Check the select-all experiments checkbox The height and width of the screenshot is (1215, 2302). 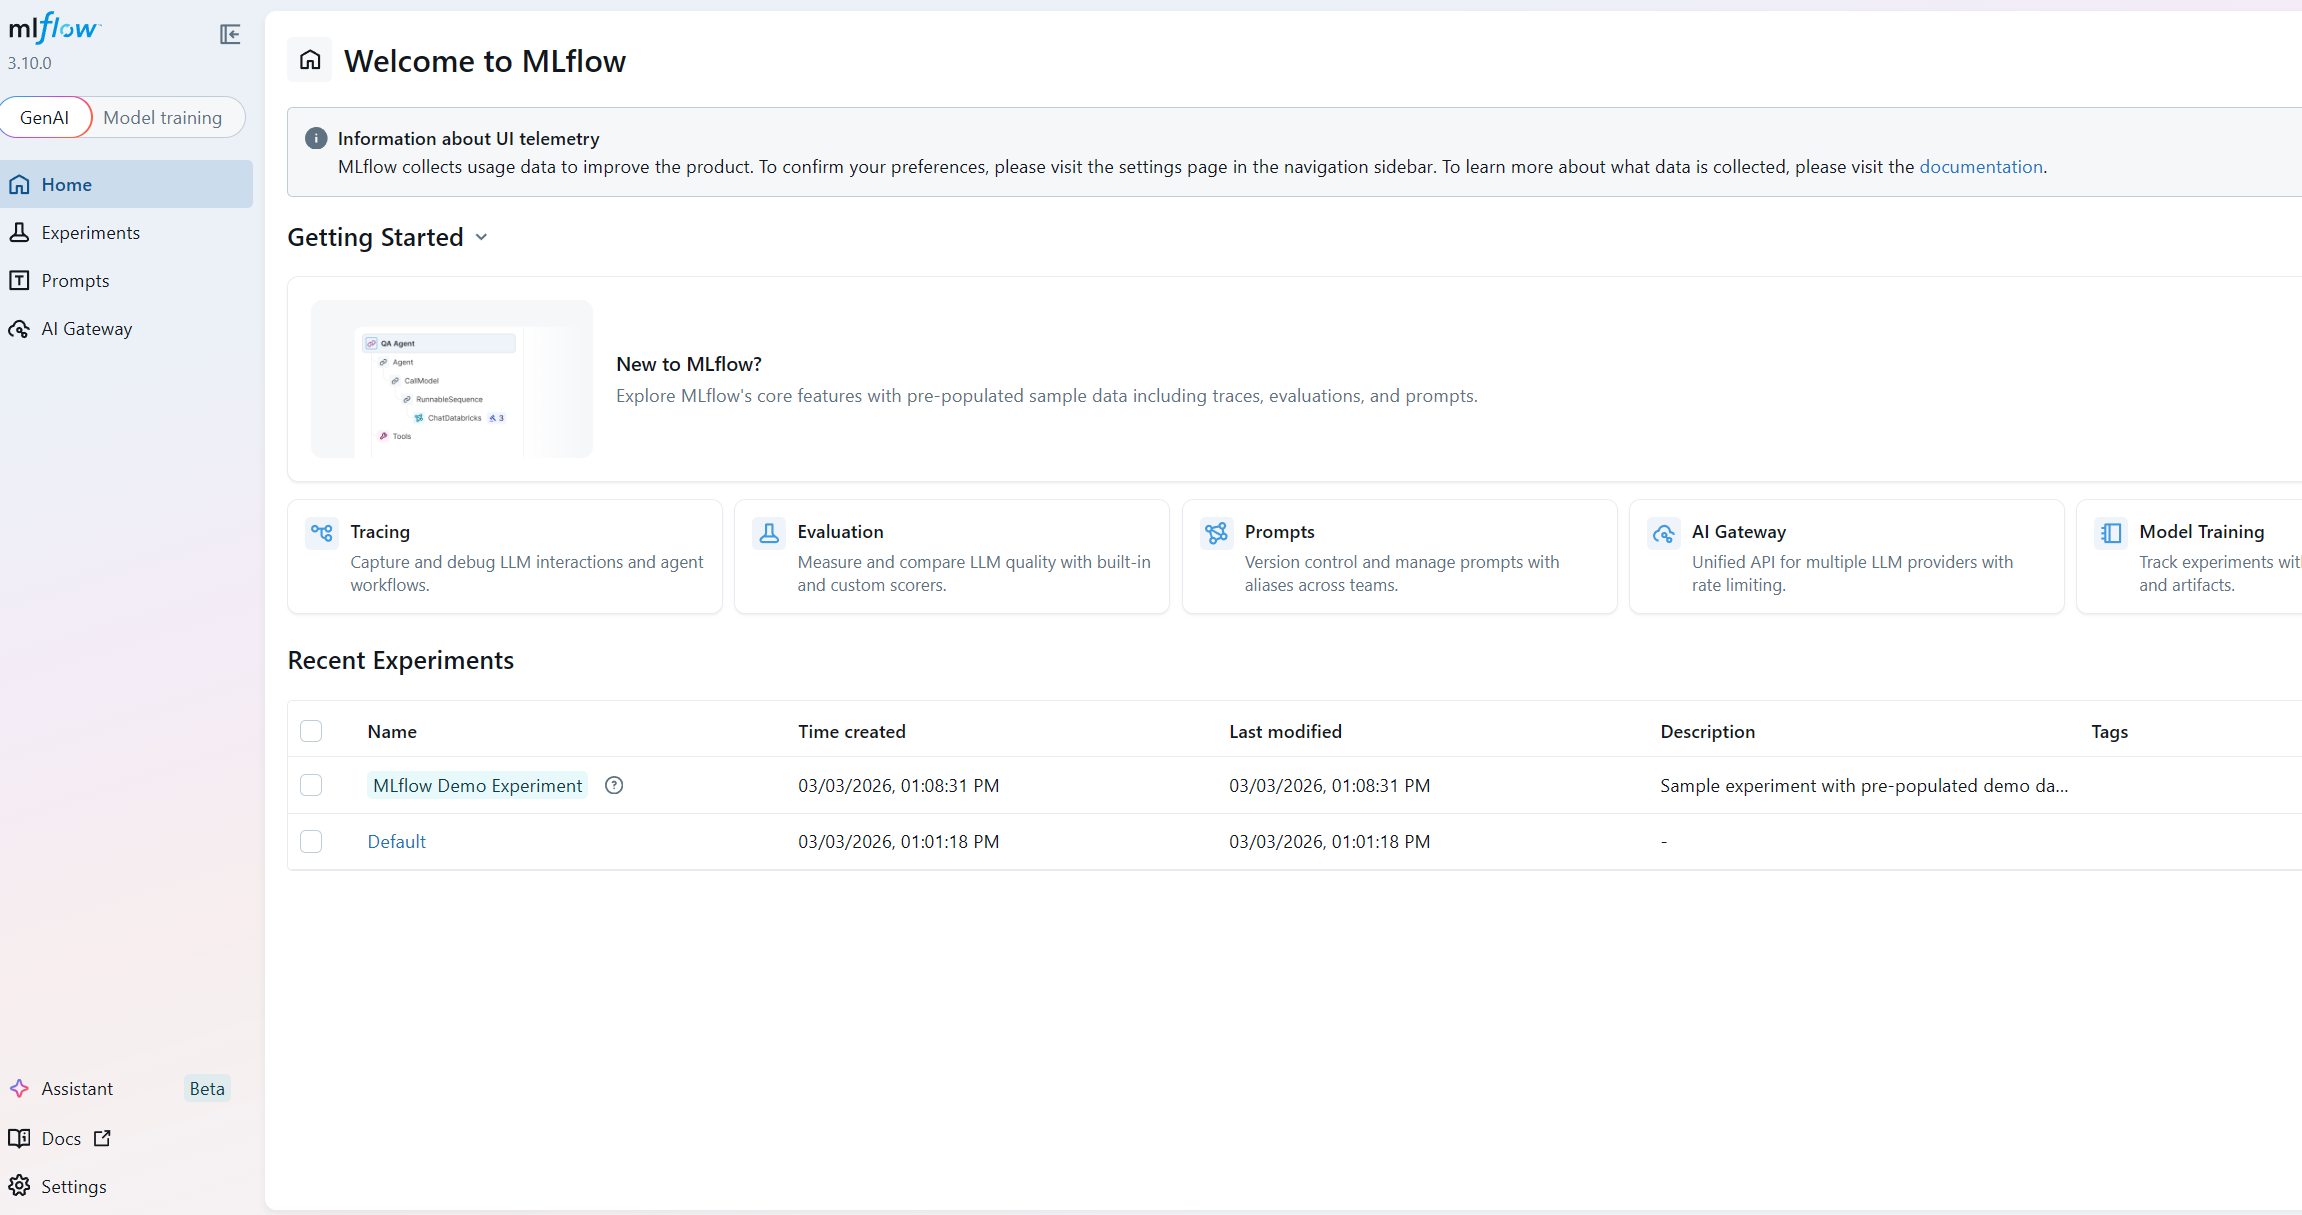[311, 731]
